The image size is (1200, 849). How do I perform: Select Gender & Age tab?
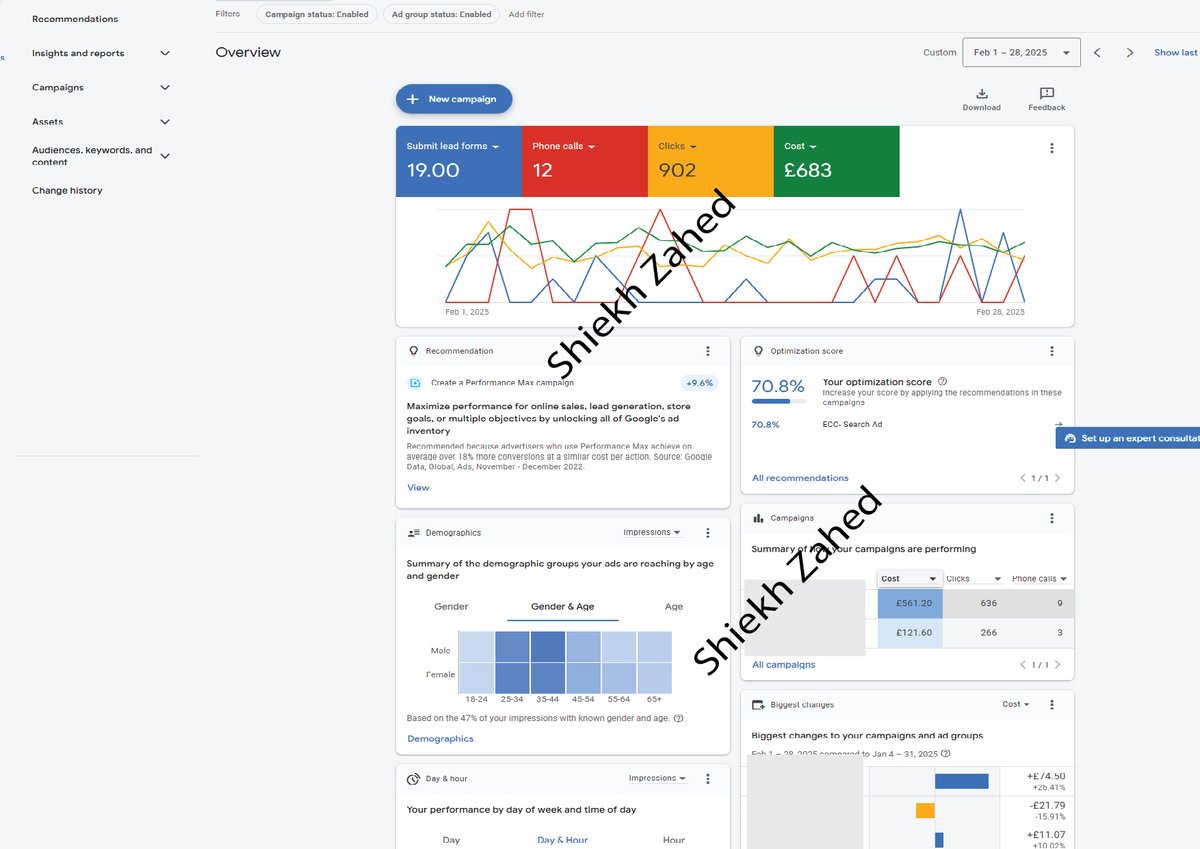[x=562, y=607]
